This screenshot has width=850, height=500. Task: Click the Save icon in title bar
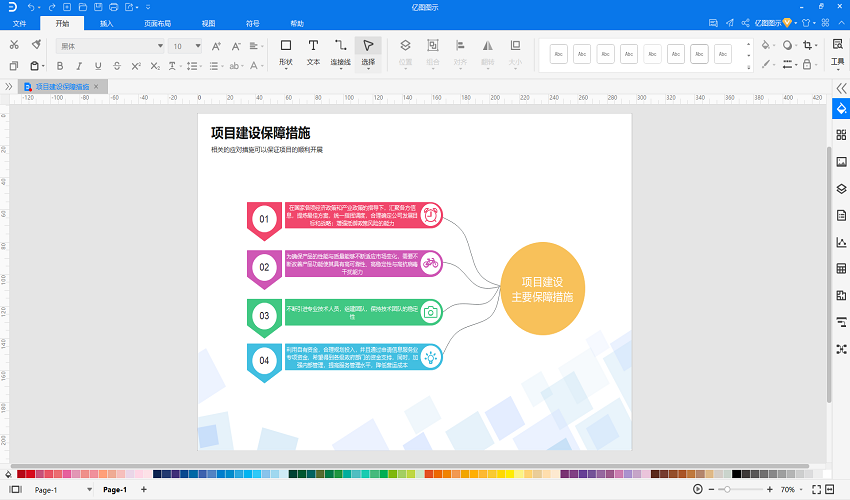(98, 7)
